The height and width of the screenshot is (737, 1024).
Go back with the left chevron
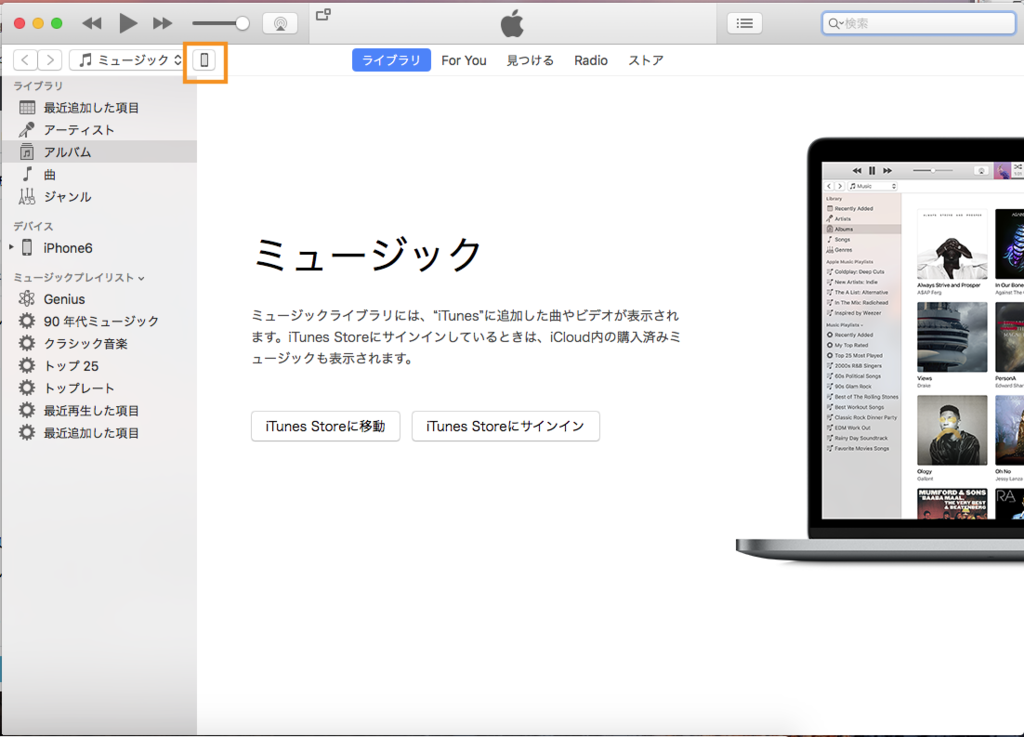[x=25, y=60]
